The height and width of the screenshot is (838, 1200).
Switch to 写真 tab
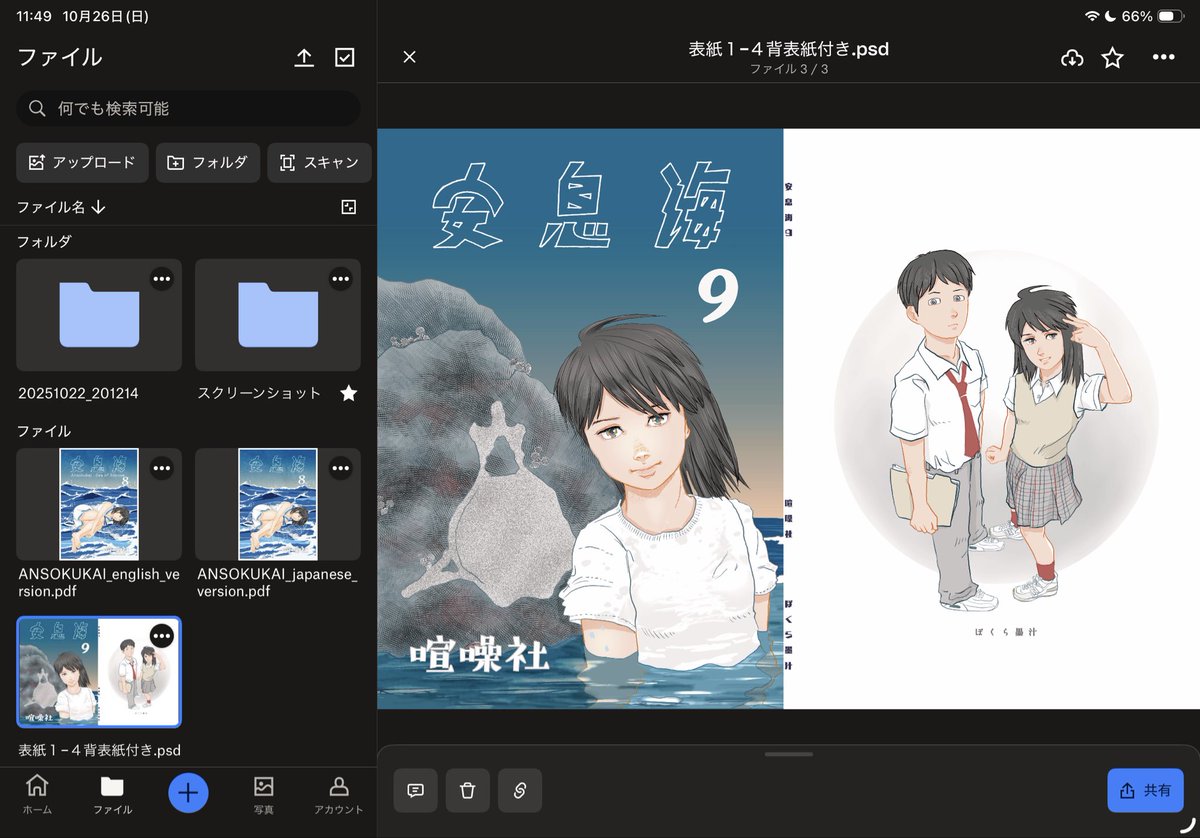coord(263,793)
